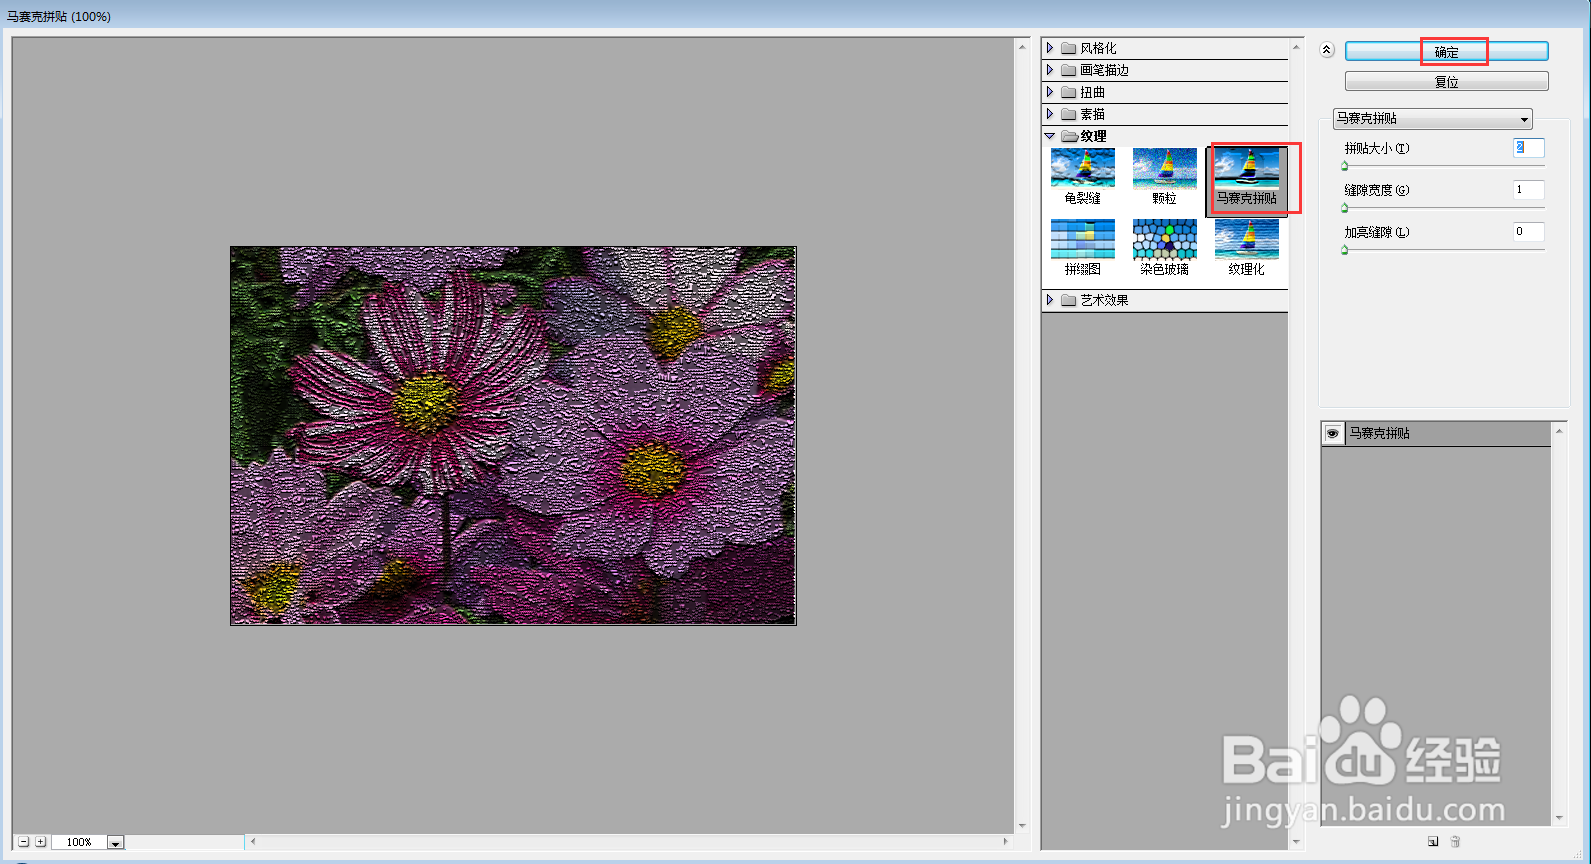Image resolution: width=1591 pixels, height=864 pixels.
Task: Select the 马赛克拼贴 filter thumbnail
Action: [1246, 168]
